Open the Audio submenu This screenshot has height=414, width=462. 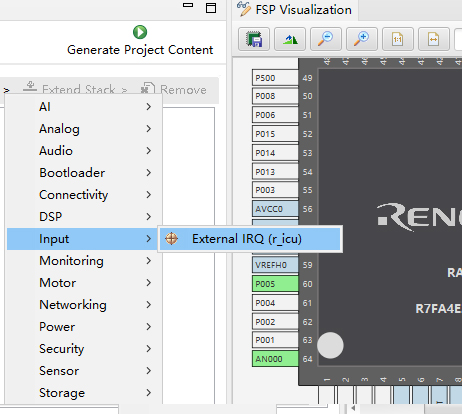point(85,151)
